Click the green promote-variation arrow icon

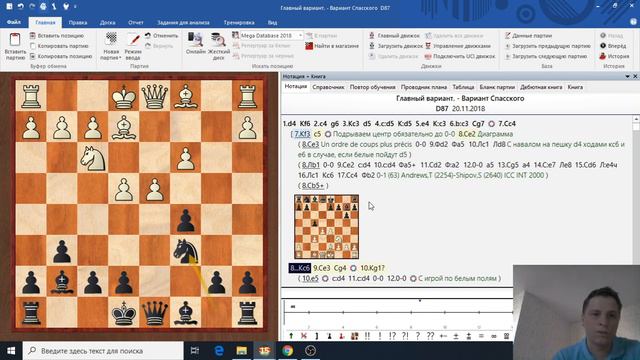291,336
